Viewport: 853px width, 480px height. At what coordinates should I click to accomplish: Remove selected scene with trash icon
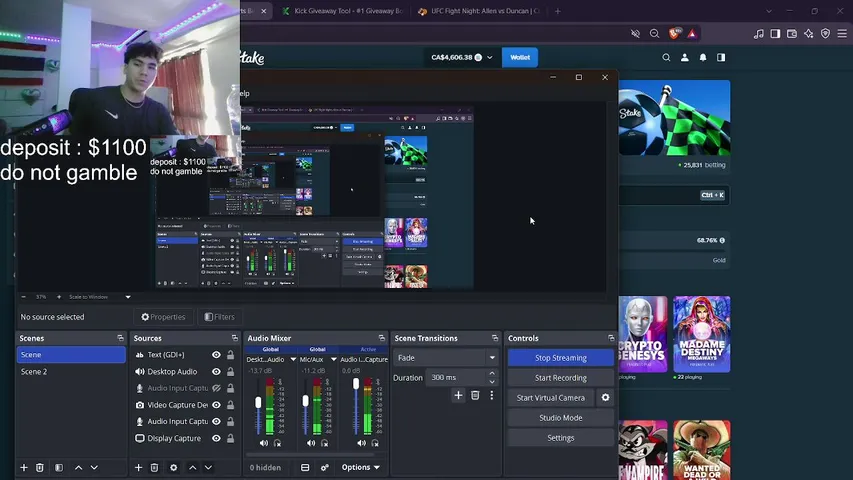point(40,467)
